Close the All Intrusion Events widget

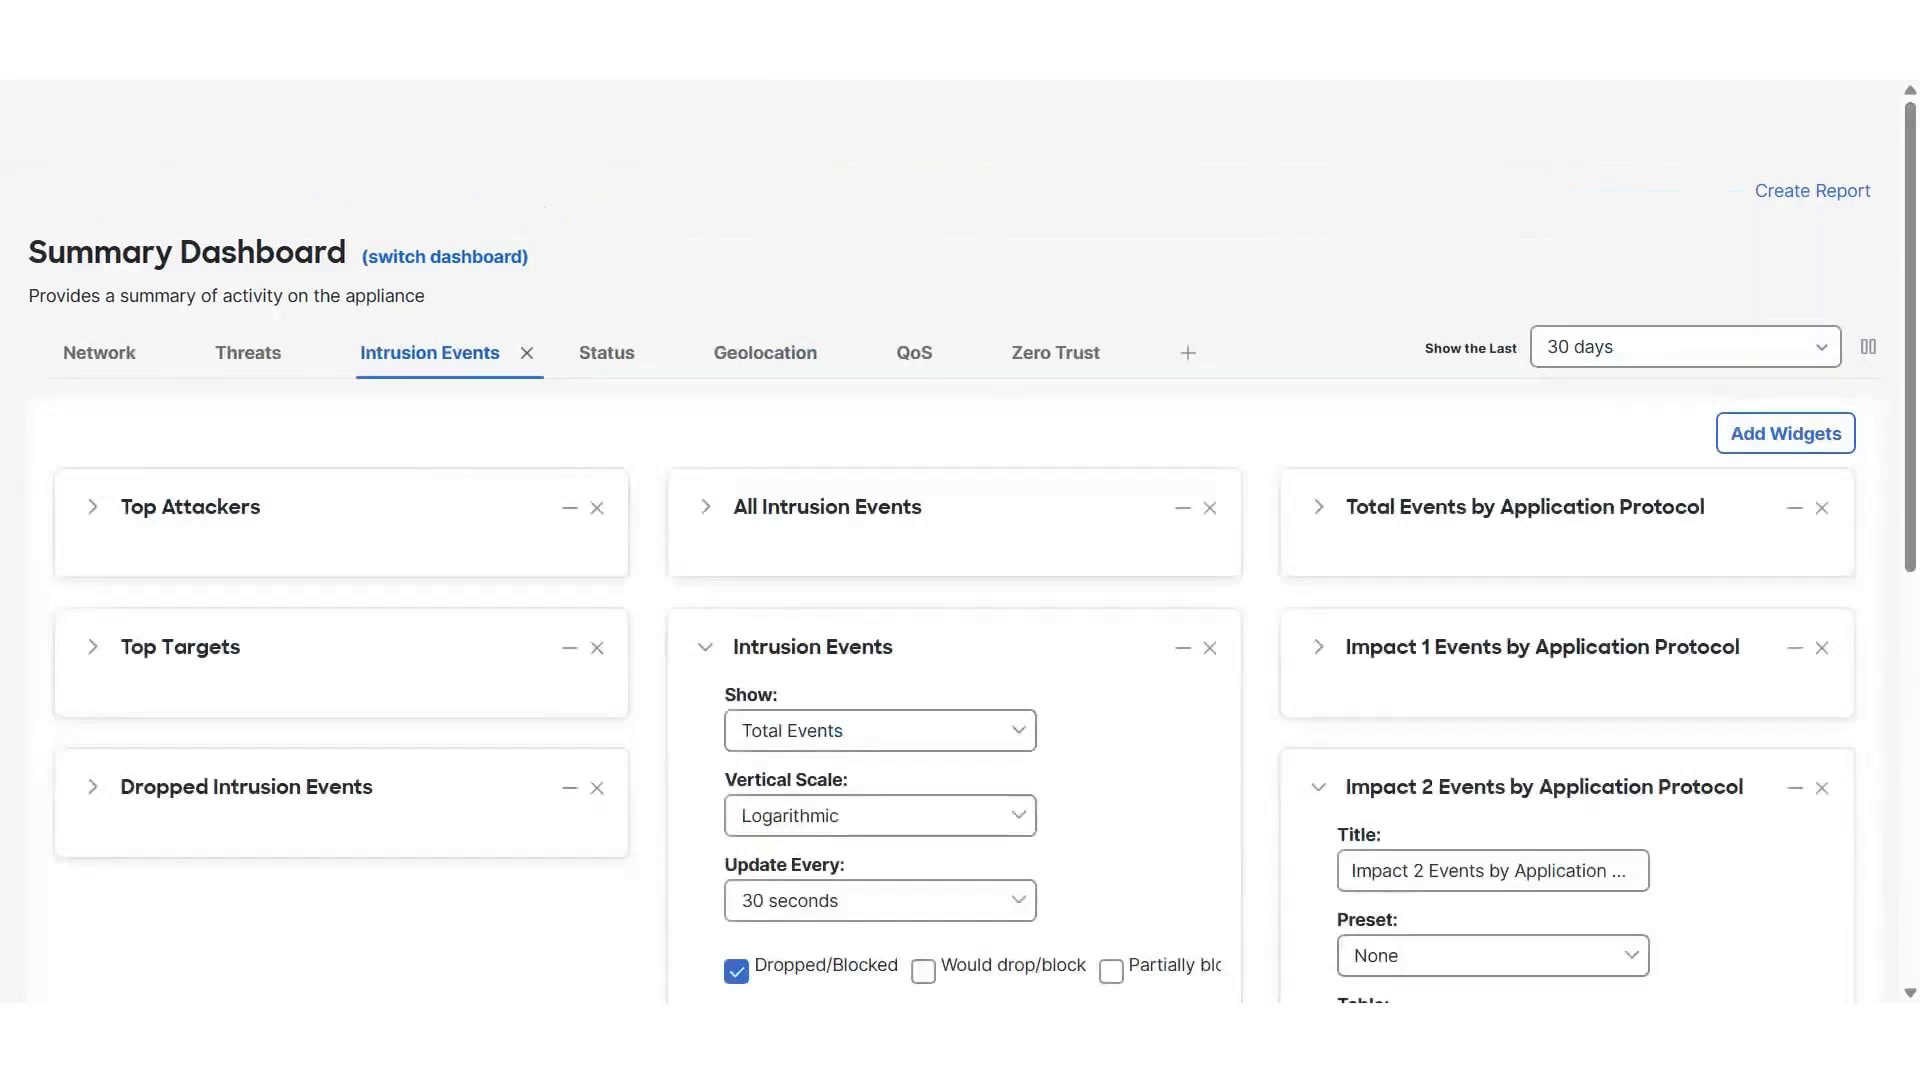click(1210, 508)
